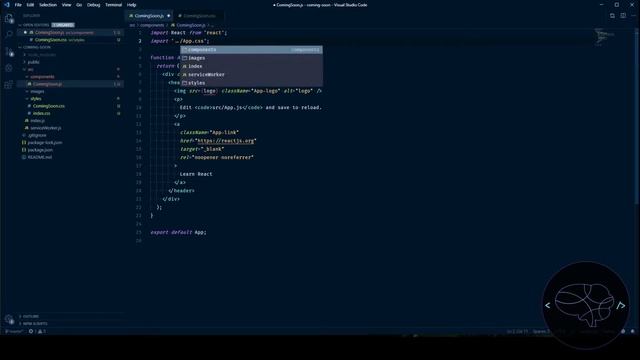Click the git branch indicator in status bar
This screenshot has height=360, width=640.
tap(14, 331)
